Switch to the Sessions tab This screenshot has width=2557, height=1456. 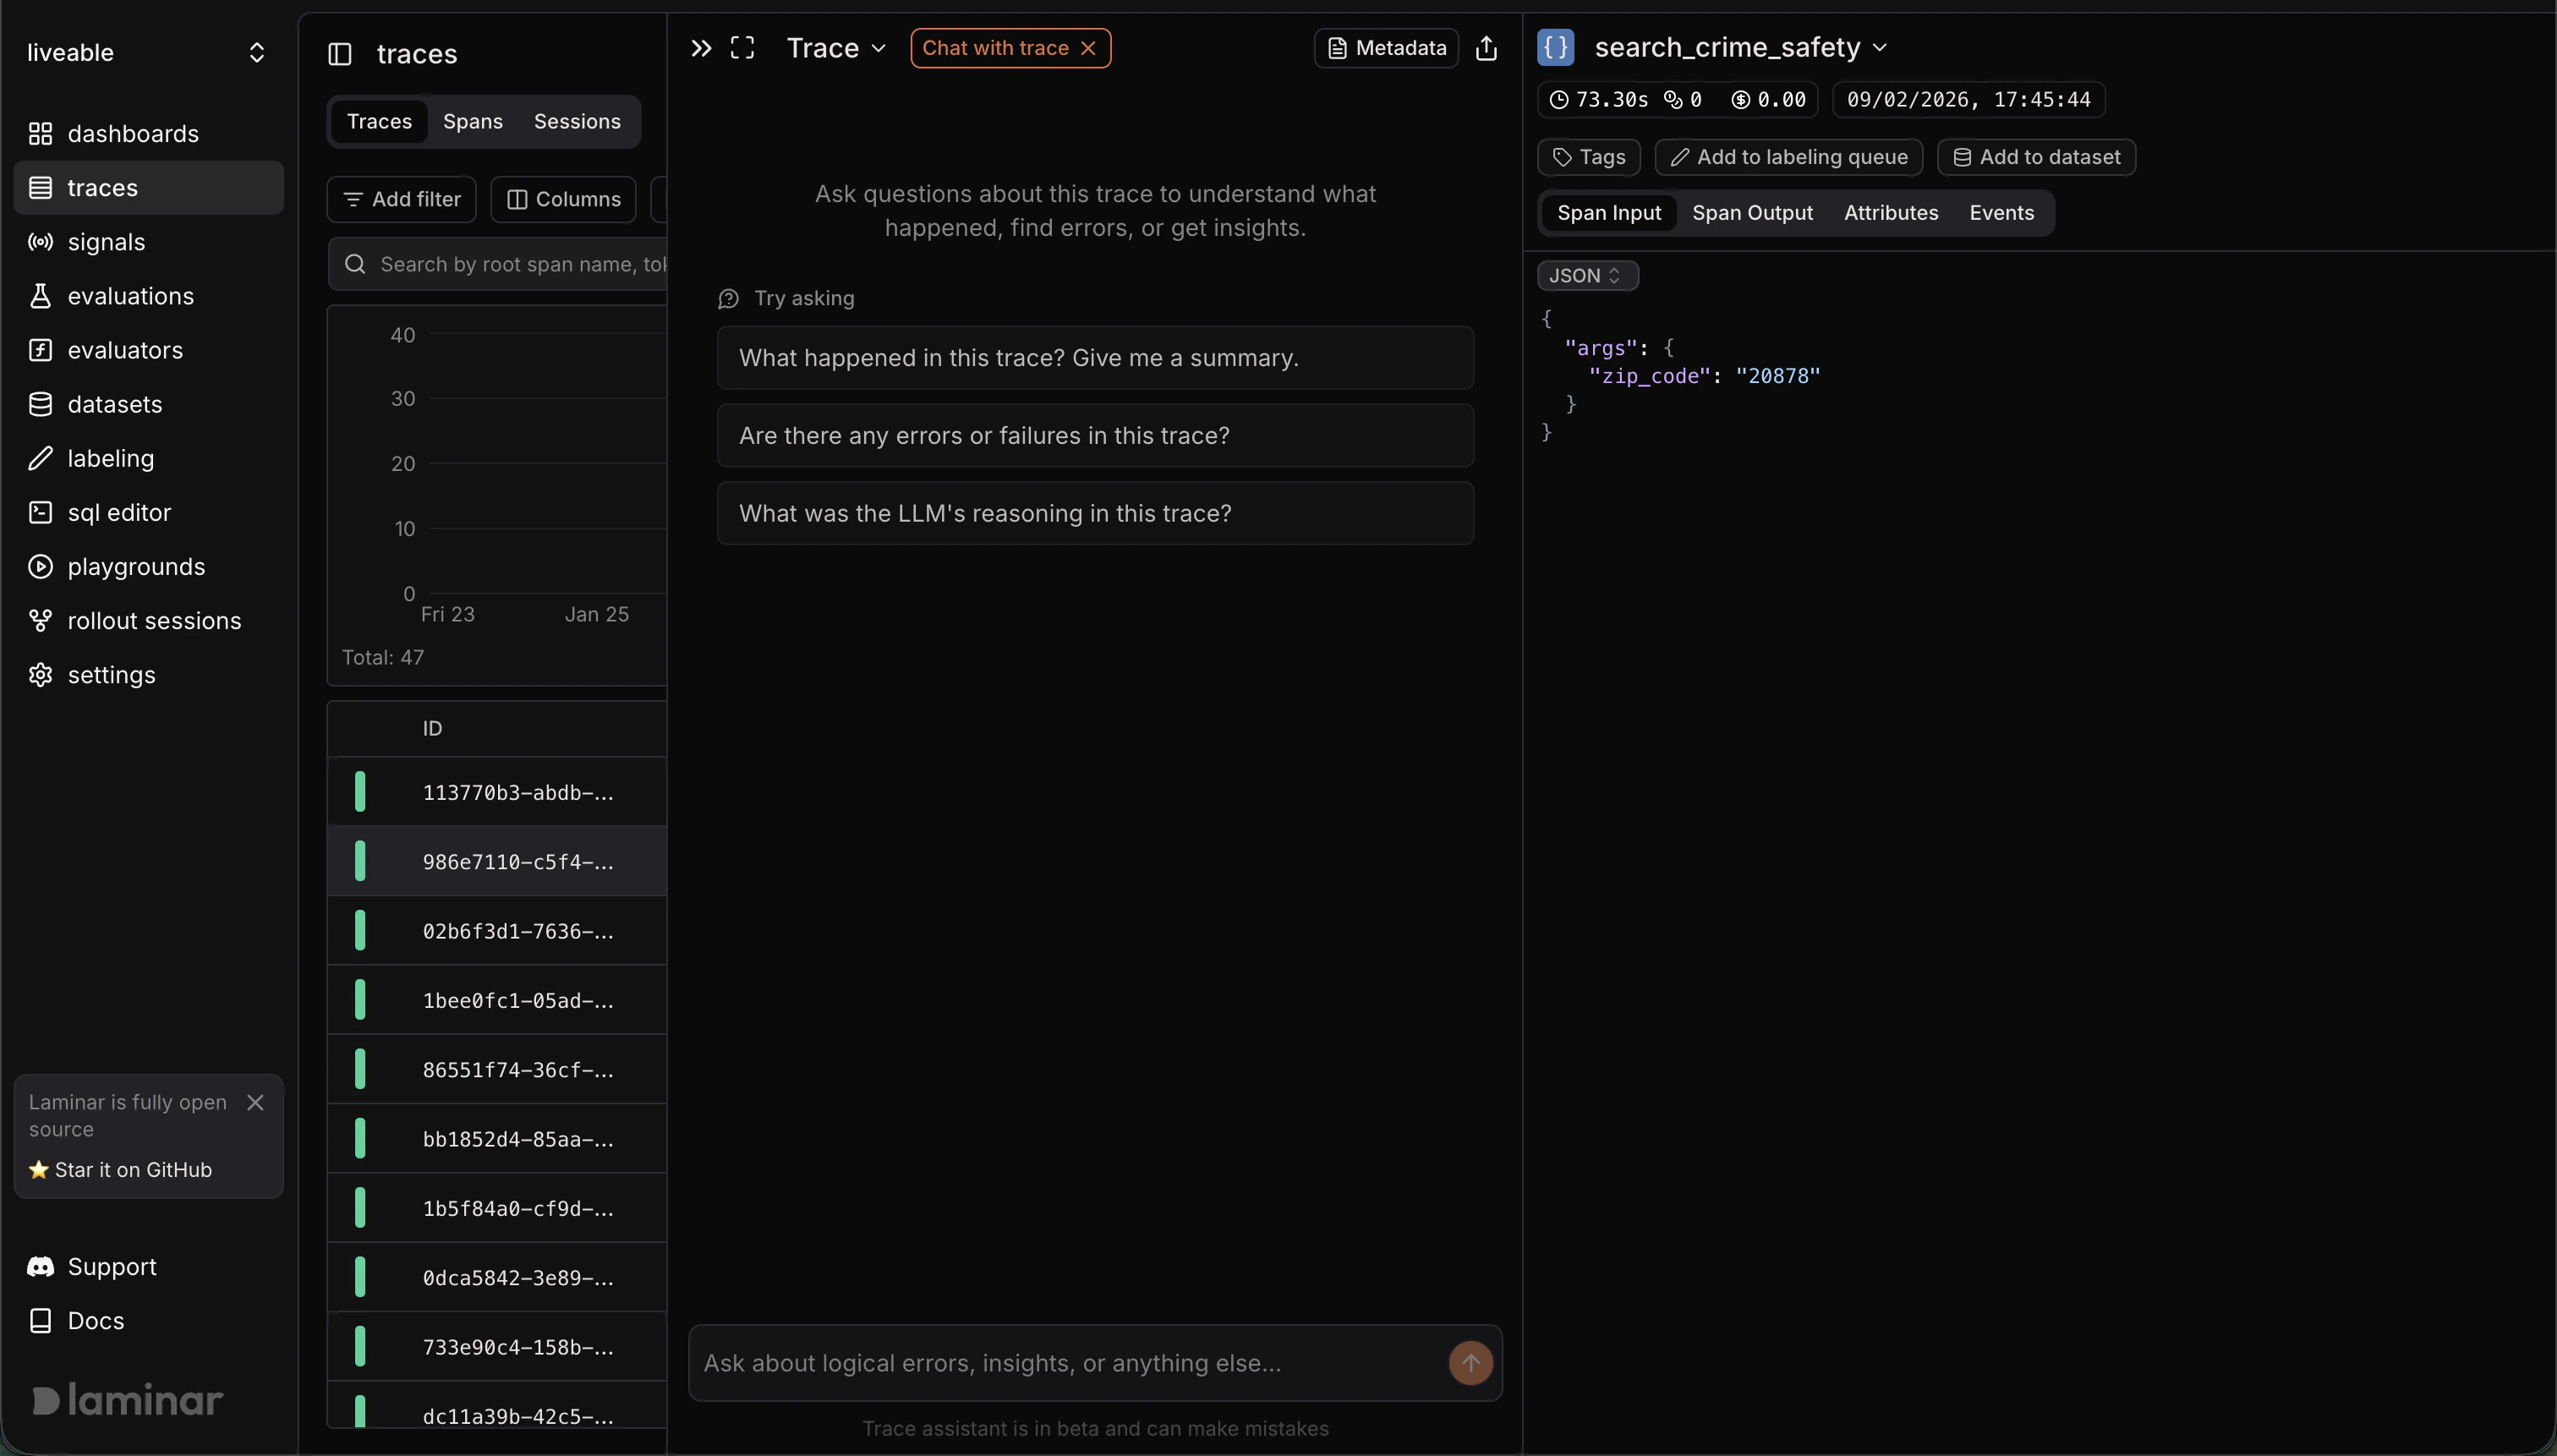tap(577, 122)
